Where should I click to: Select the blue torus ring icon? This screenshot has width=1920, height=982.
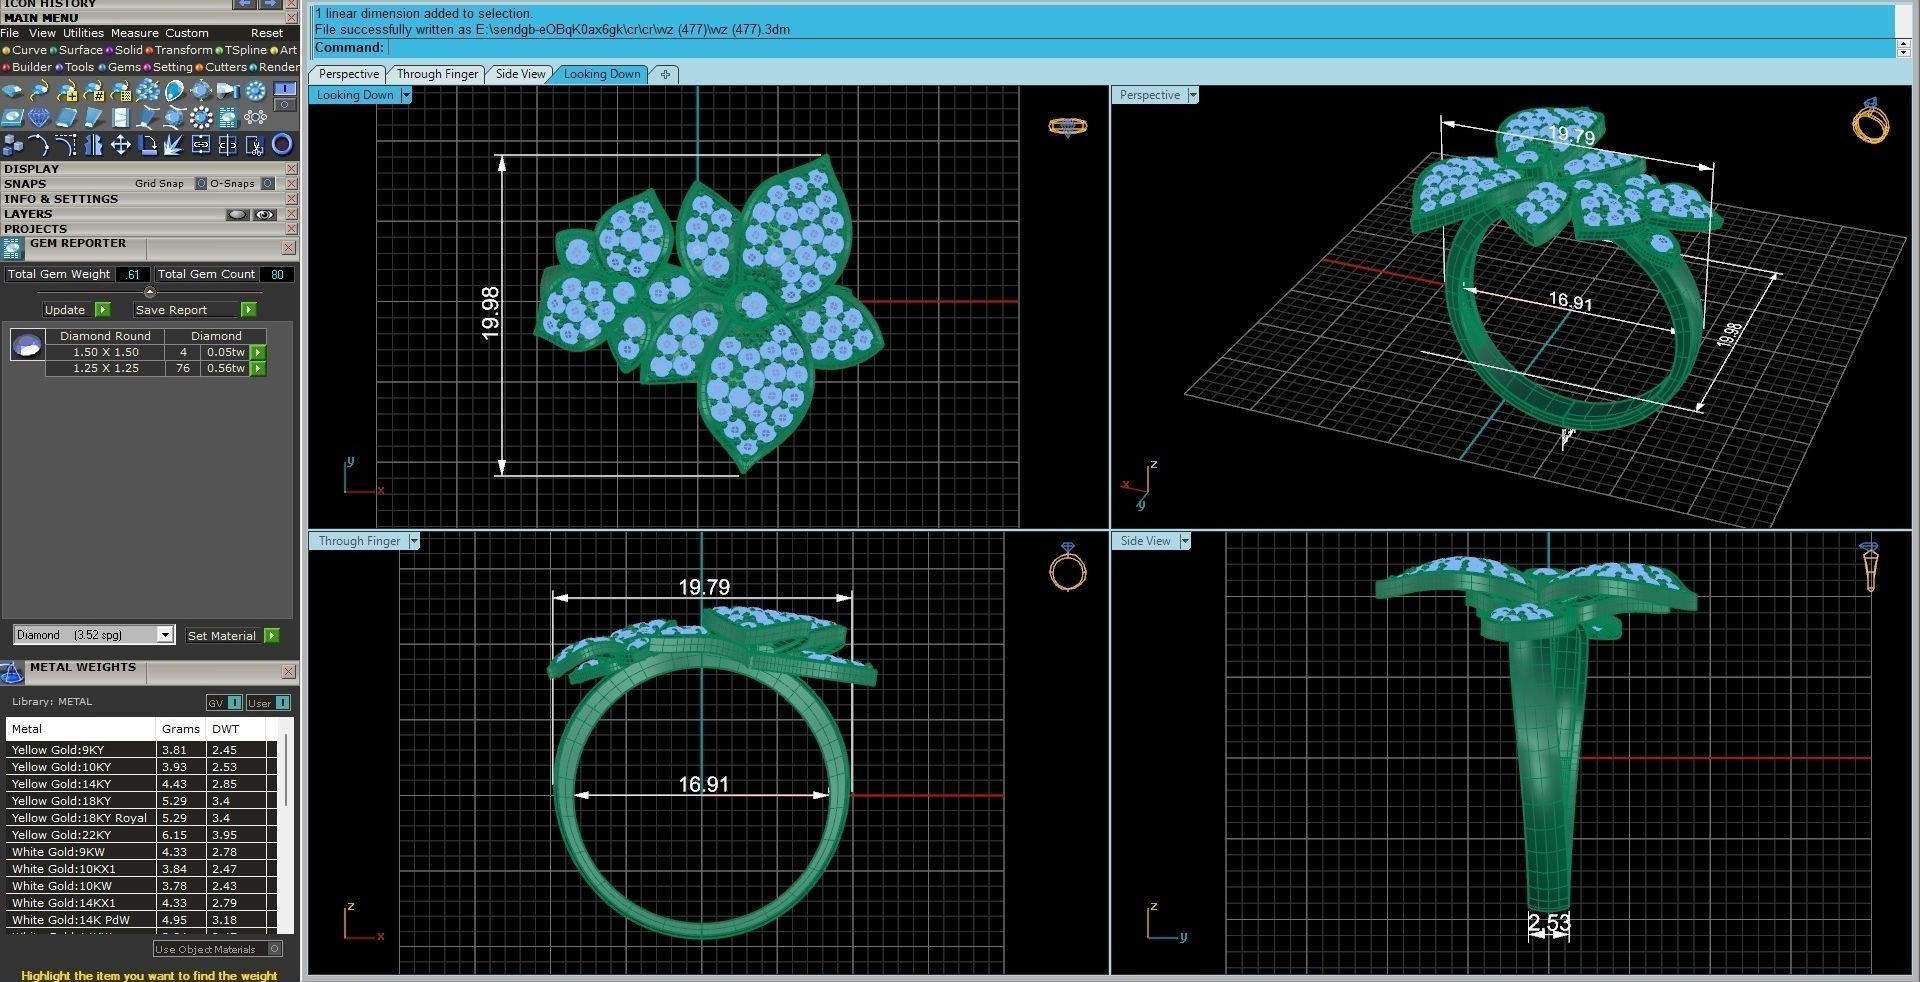283,145
